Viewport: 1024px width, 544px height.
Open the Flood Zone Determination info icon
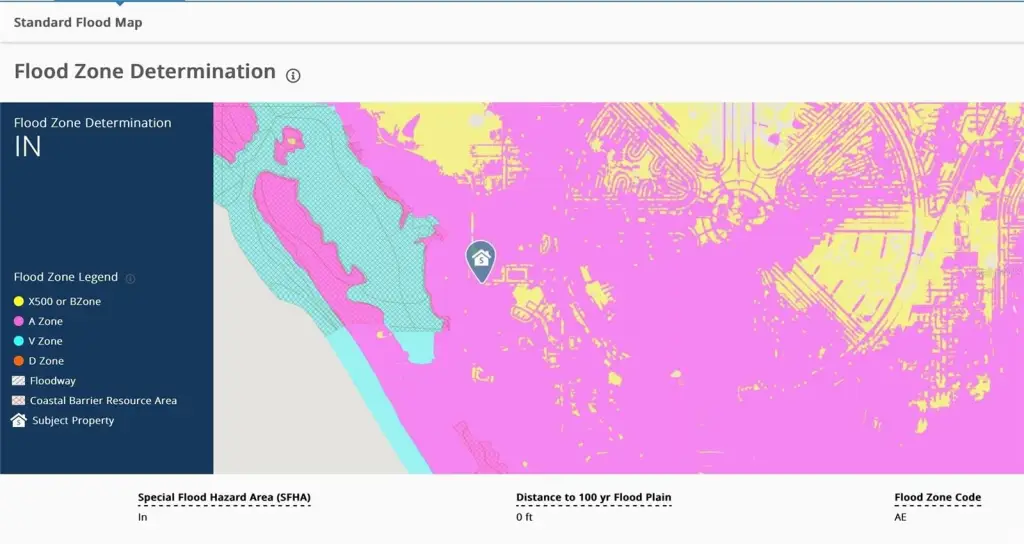[293, 75]
